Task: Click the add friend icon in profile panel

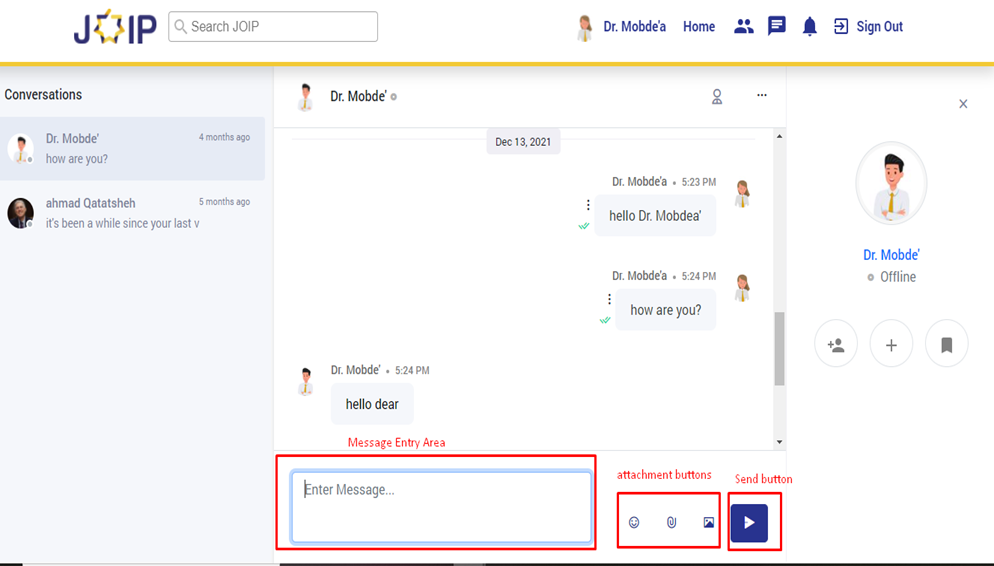Action: click(x=836, y=345)
